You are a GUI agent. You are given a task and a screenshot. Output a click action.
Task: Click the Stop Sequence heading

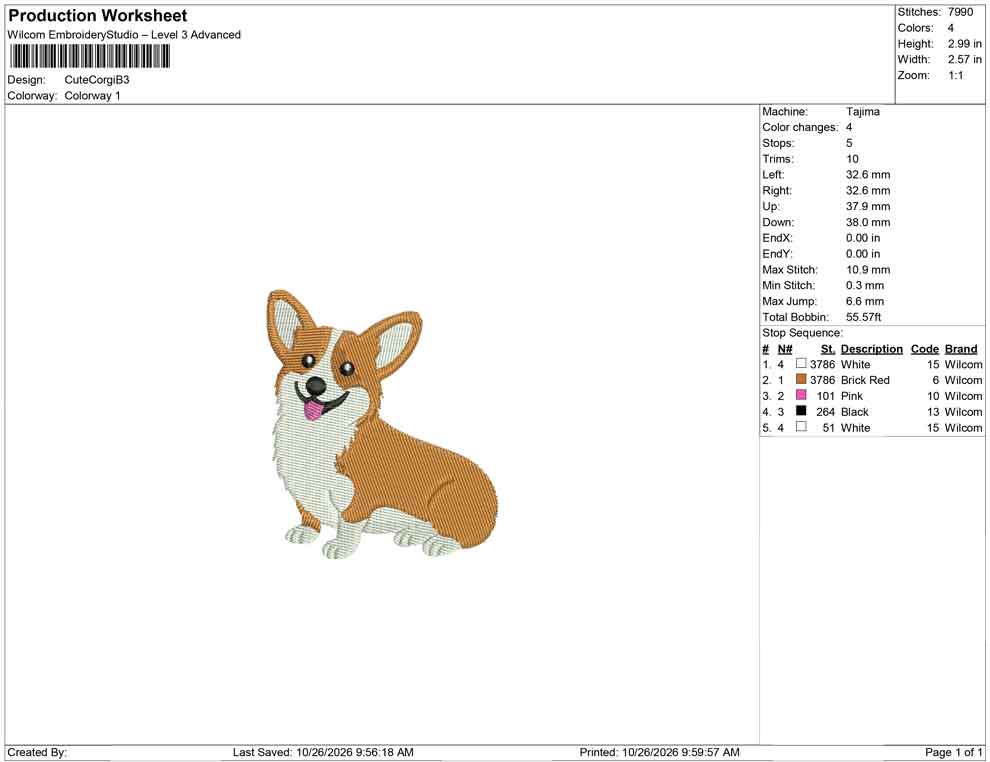[802, 333]
